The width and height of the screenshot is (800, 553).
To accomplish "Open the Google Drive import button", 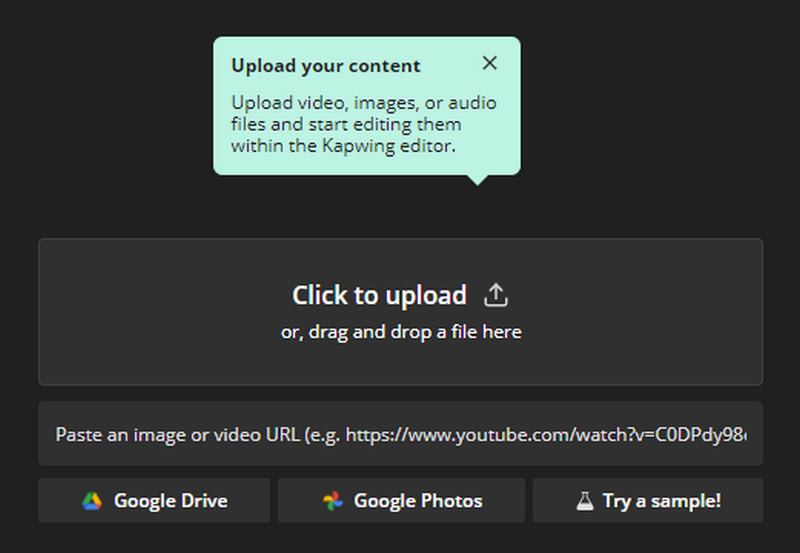I will click(x=154, y=500).
